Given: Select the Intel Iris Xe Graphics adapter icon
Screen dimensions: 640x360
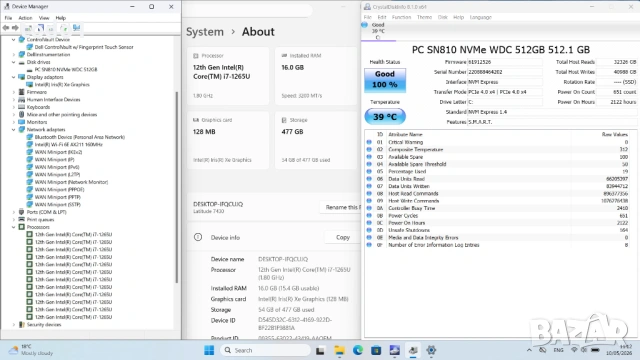Looking at the screenshot, I should [x=30, y=84].
